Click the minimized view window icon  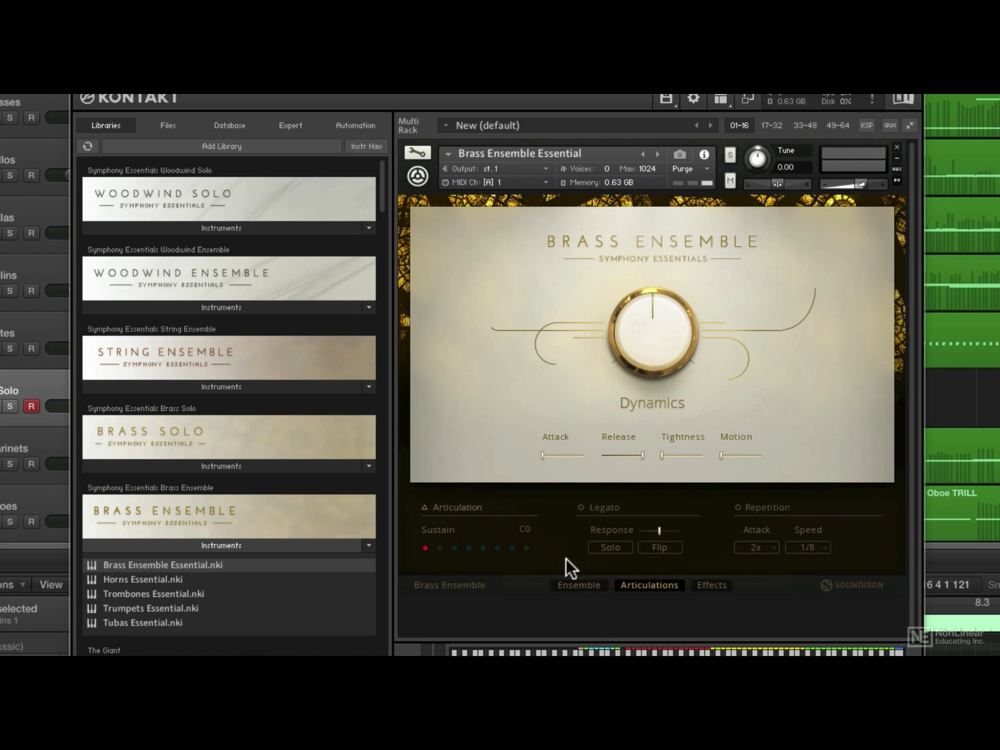pos(747,99)
